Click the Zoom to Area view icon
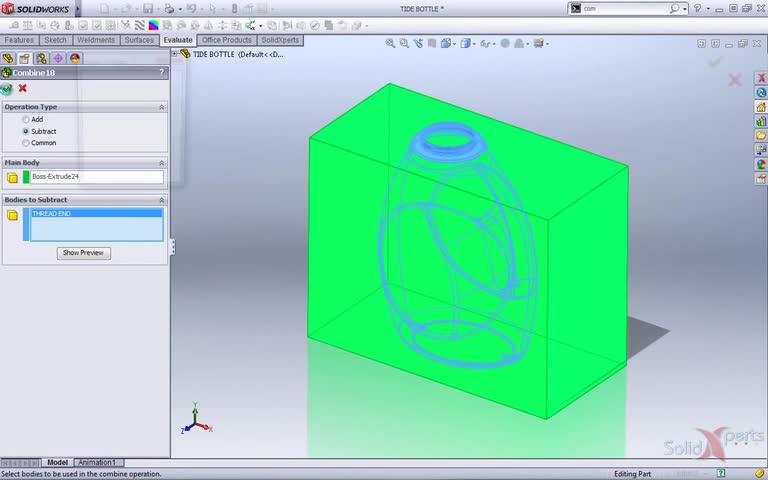 (x=404, y=44)
